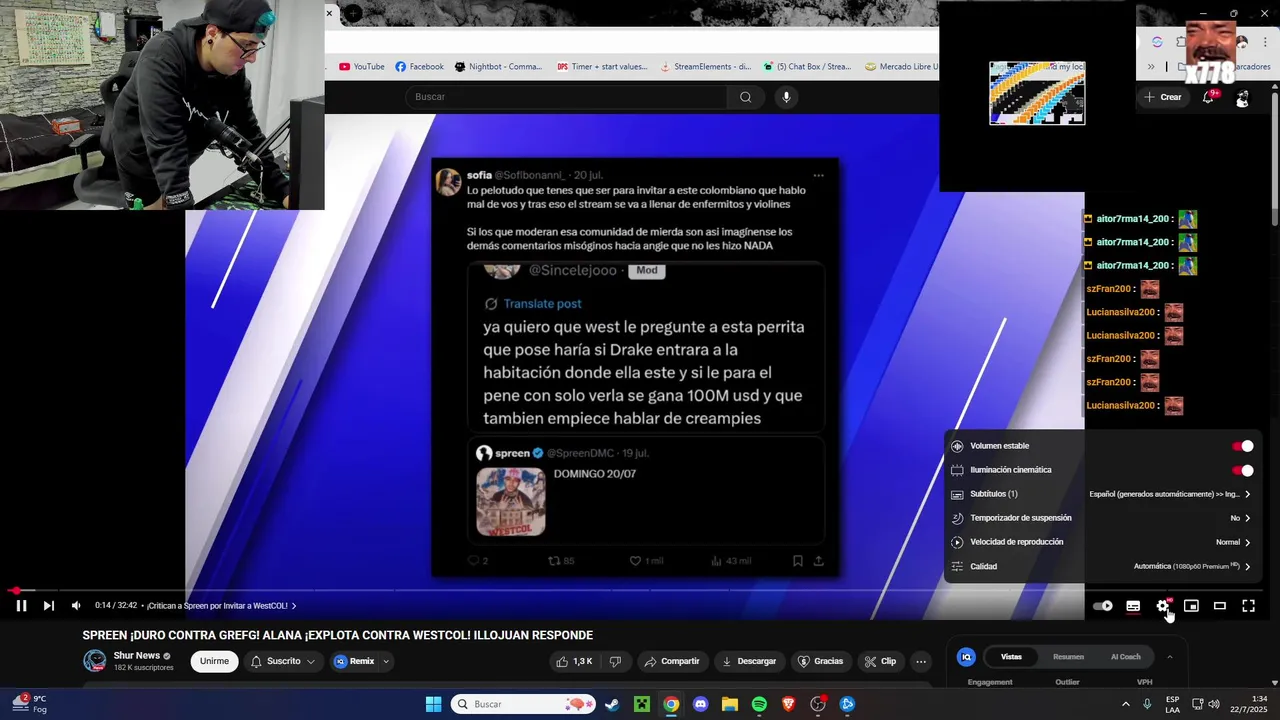Viewport: 1280px width, 720px height.
Task: Click the Remix button
Action: coord(354,661)
